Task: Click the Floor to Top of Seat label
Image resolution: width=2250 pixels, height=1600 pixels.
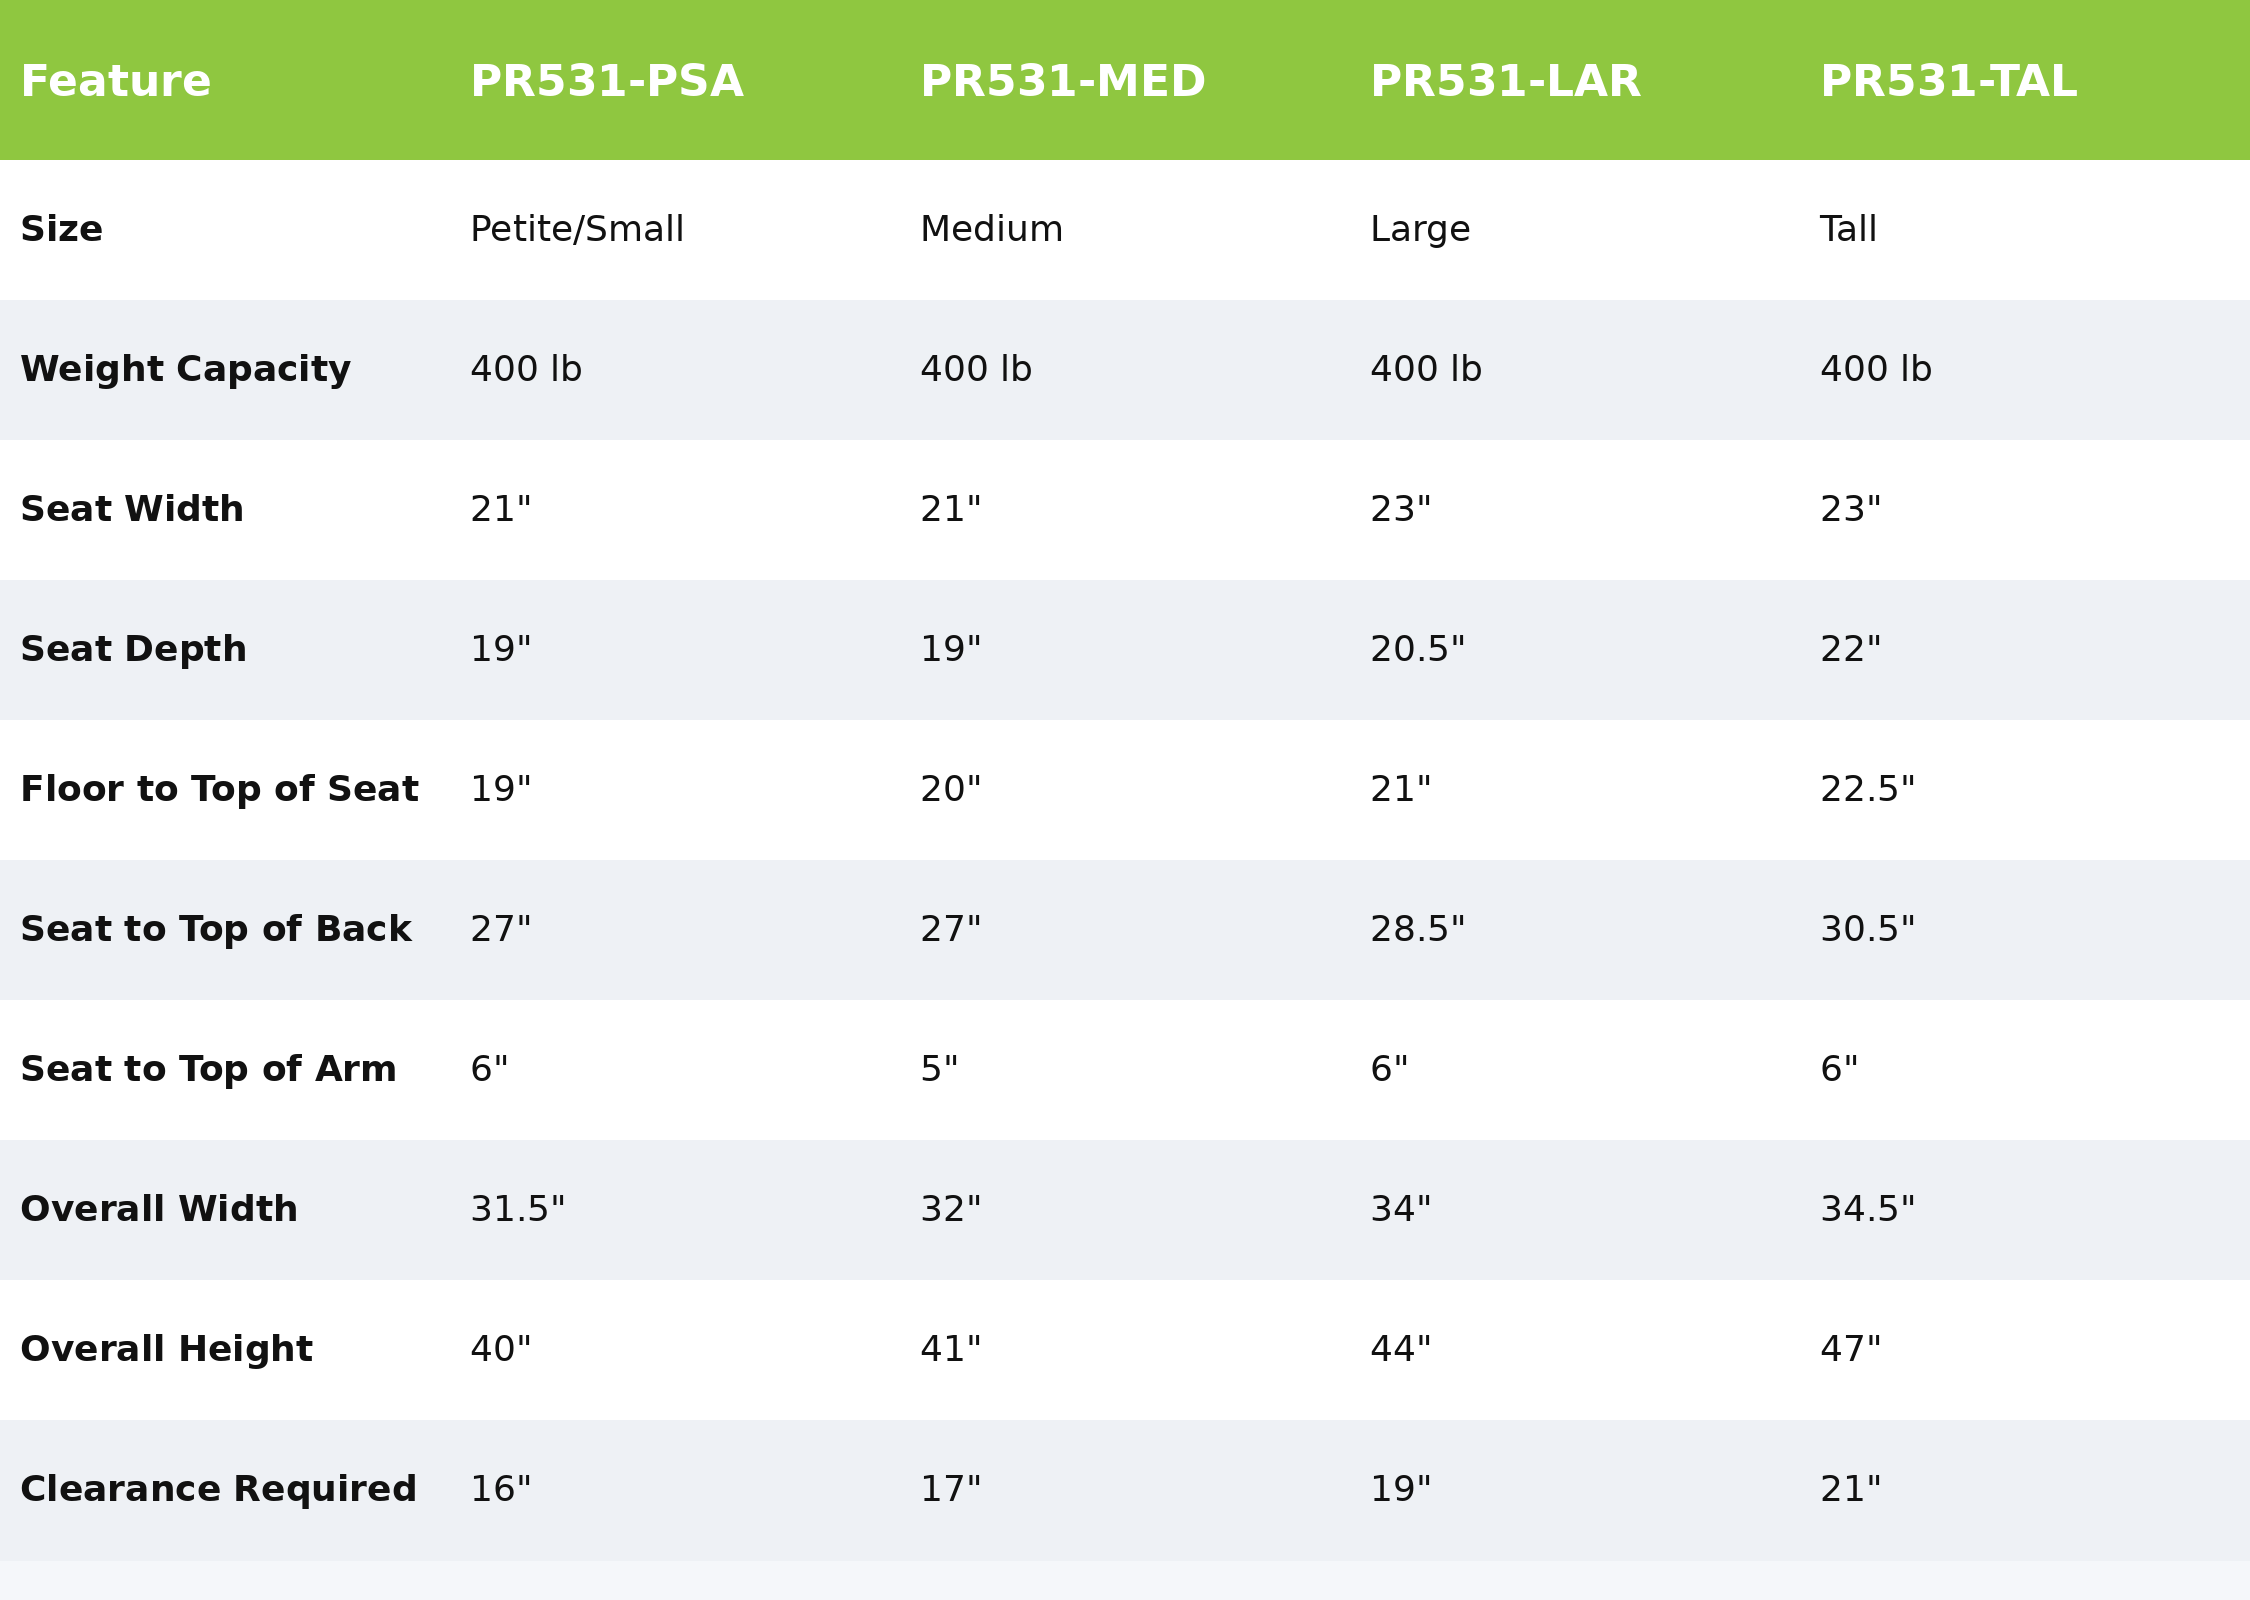Action: (x=219, y=790)
